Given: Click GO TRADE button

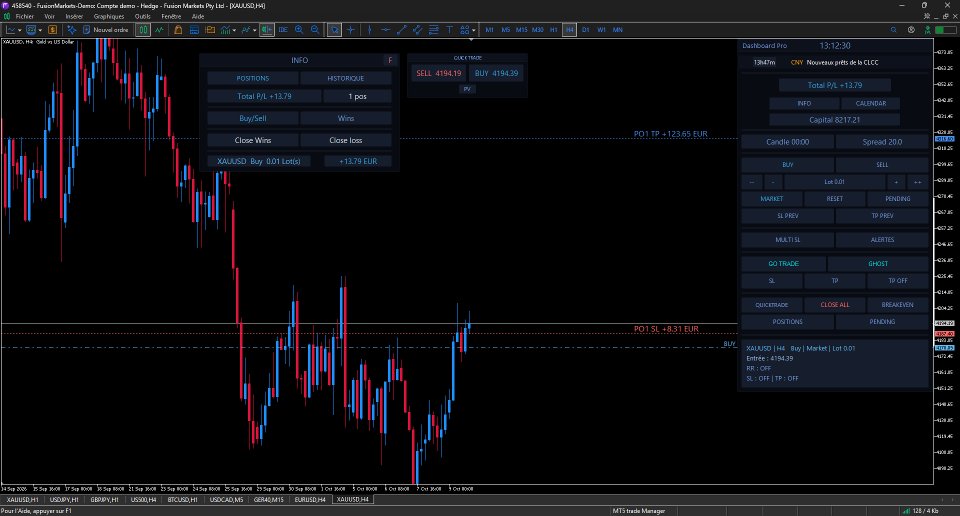Looking at the screenshot, I should coord(784,264).
